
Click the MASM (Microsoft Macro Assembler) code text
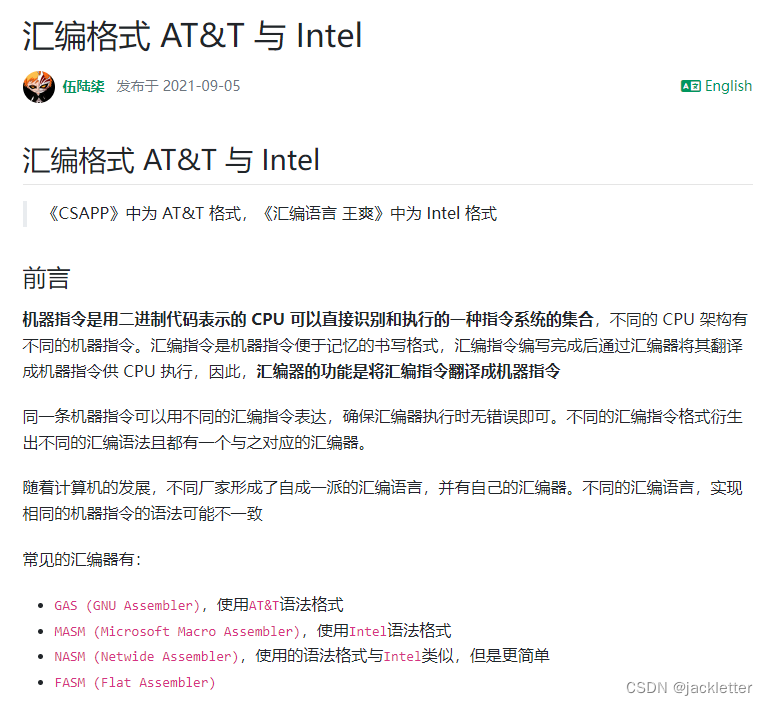pyautogui.click(x=177, y=631)
